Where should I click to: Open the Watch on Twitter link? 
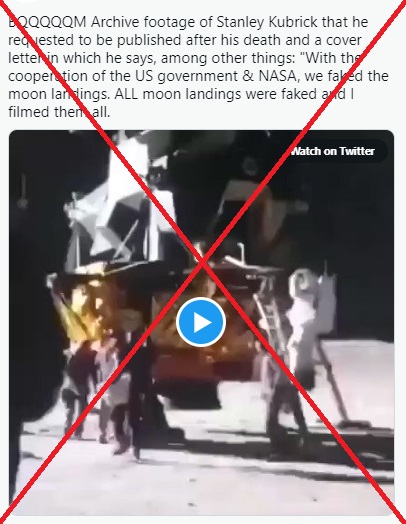click(x=332, y=151)
